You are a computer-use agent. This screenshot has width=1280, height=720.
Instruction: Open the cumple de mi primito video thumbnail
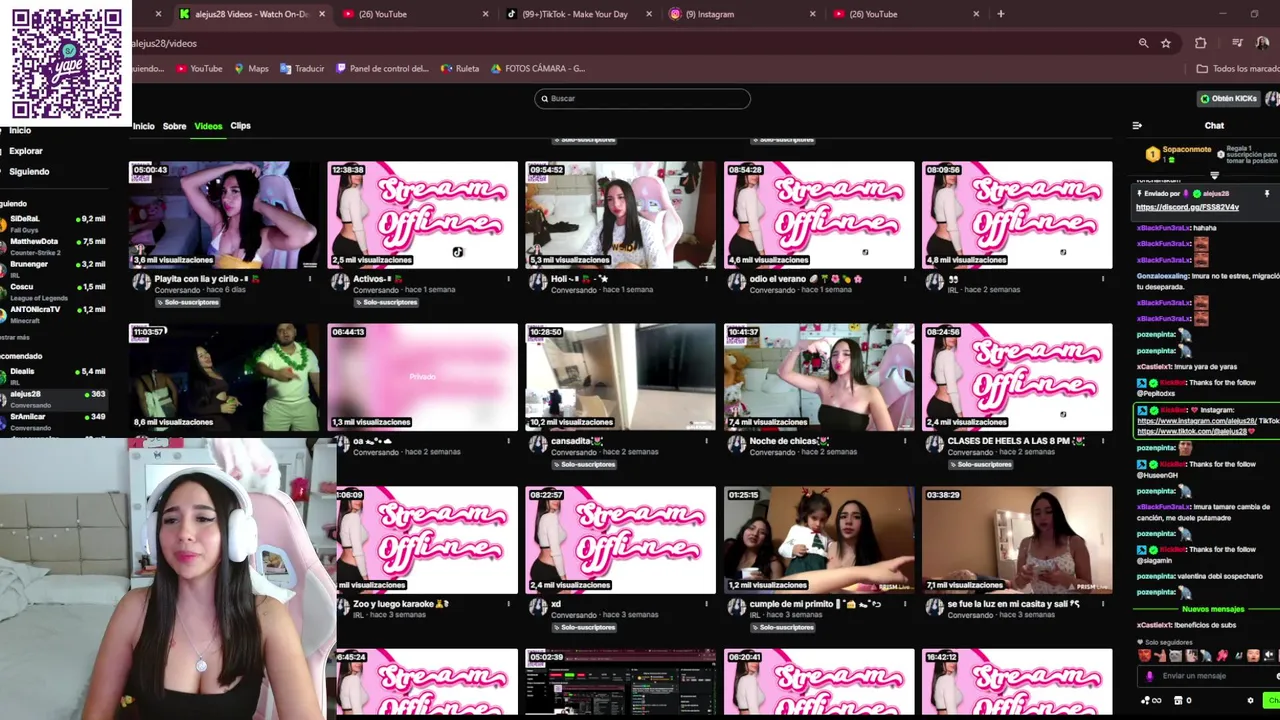coord(819,540)
